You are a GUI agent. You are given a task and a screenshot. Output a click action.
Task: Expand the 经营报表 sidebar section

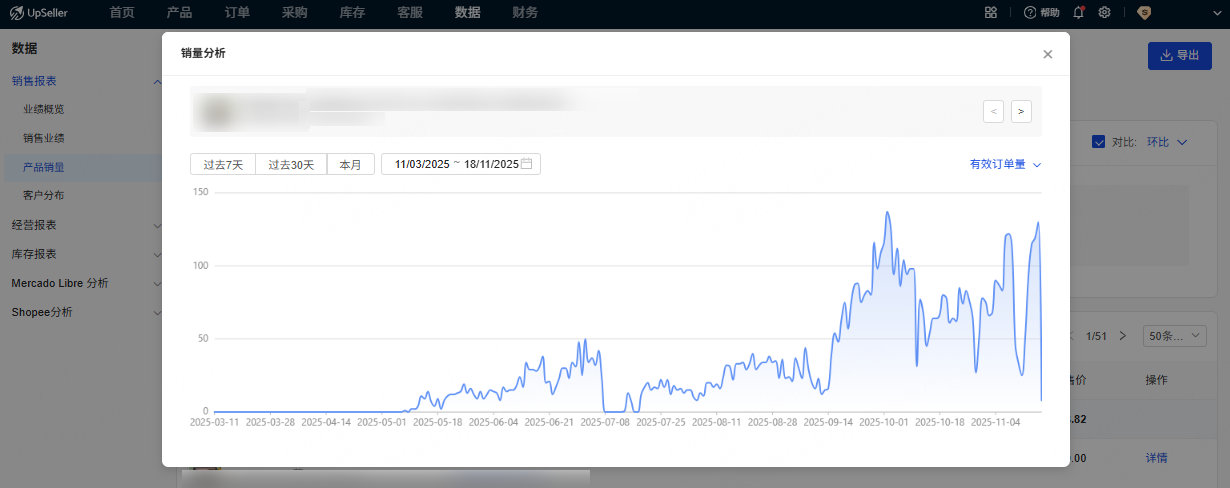point(82,225)
